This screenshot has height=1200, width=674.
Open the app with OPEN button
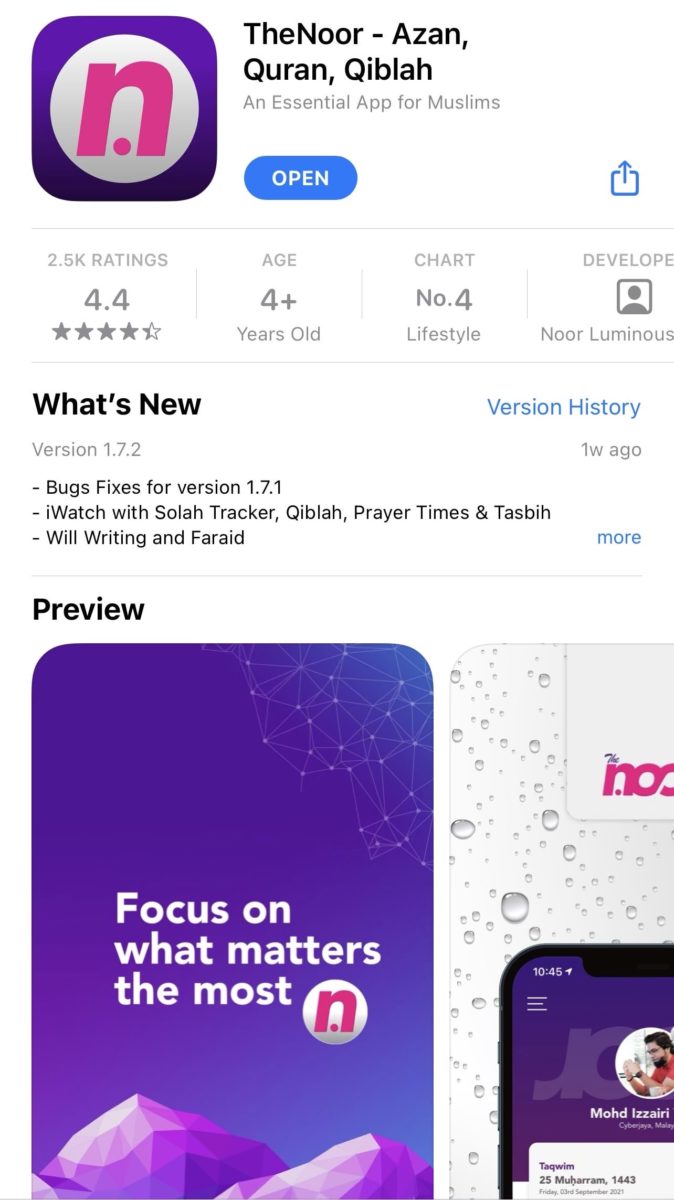pos(300,178)
